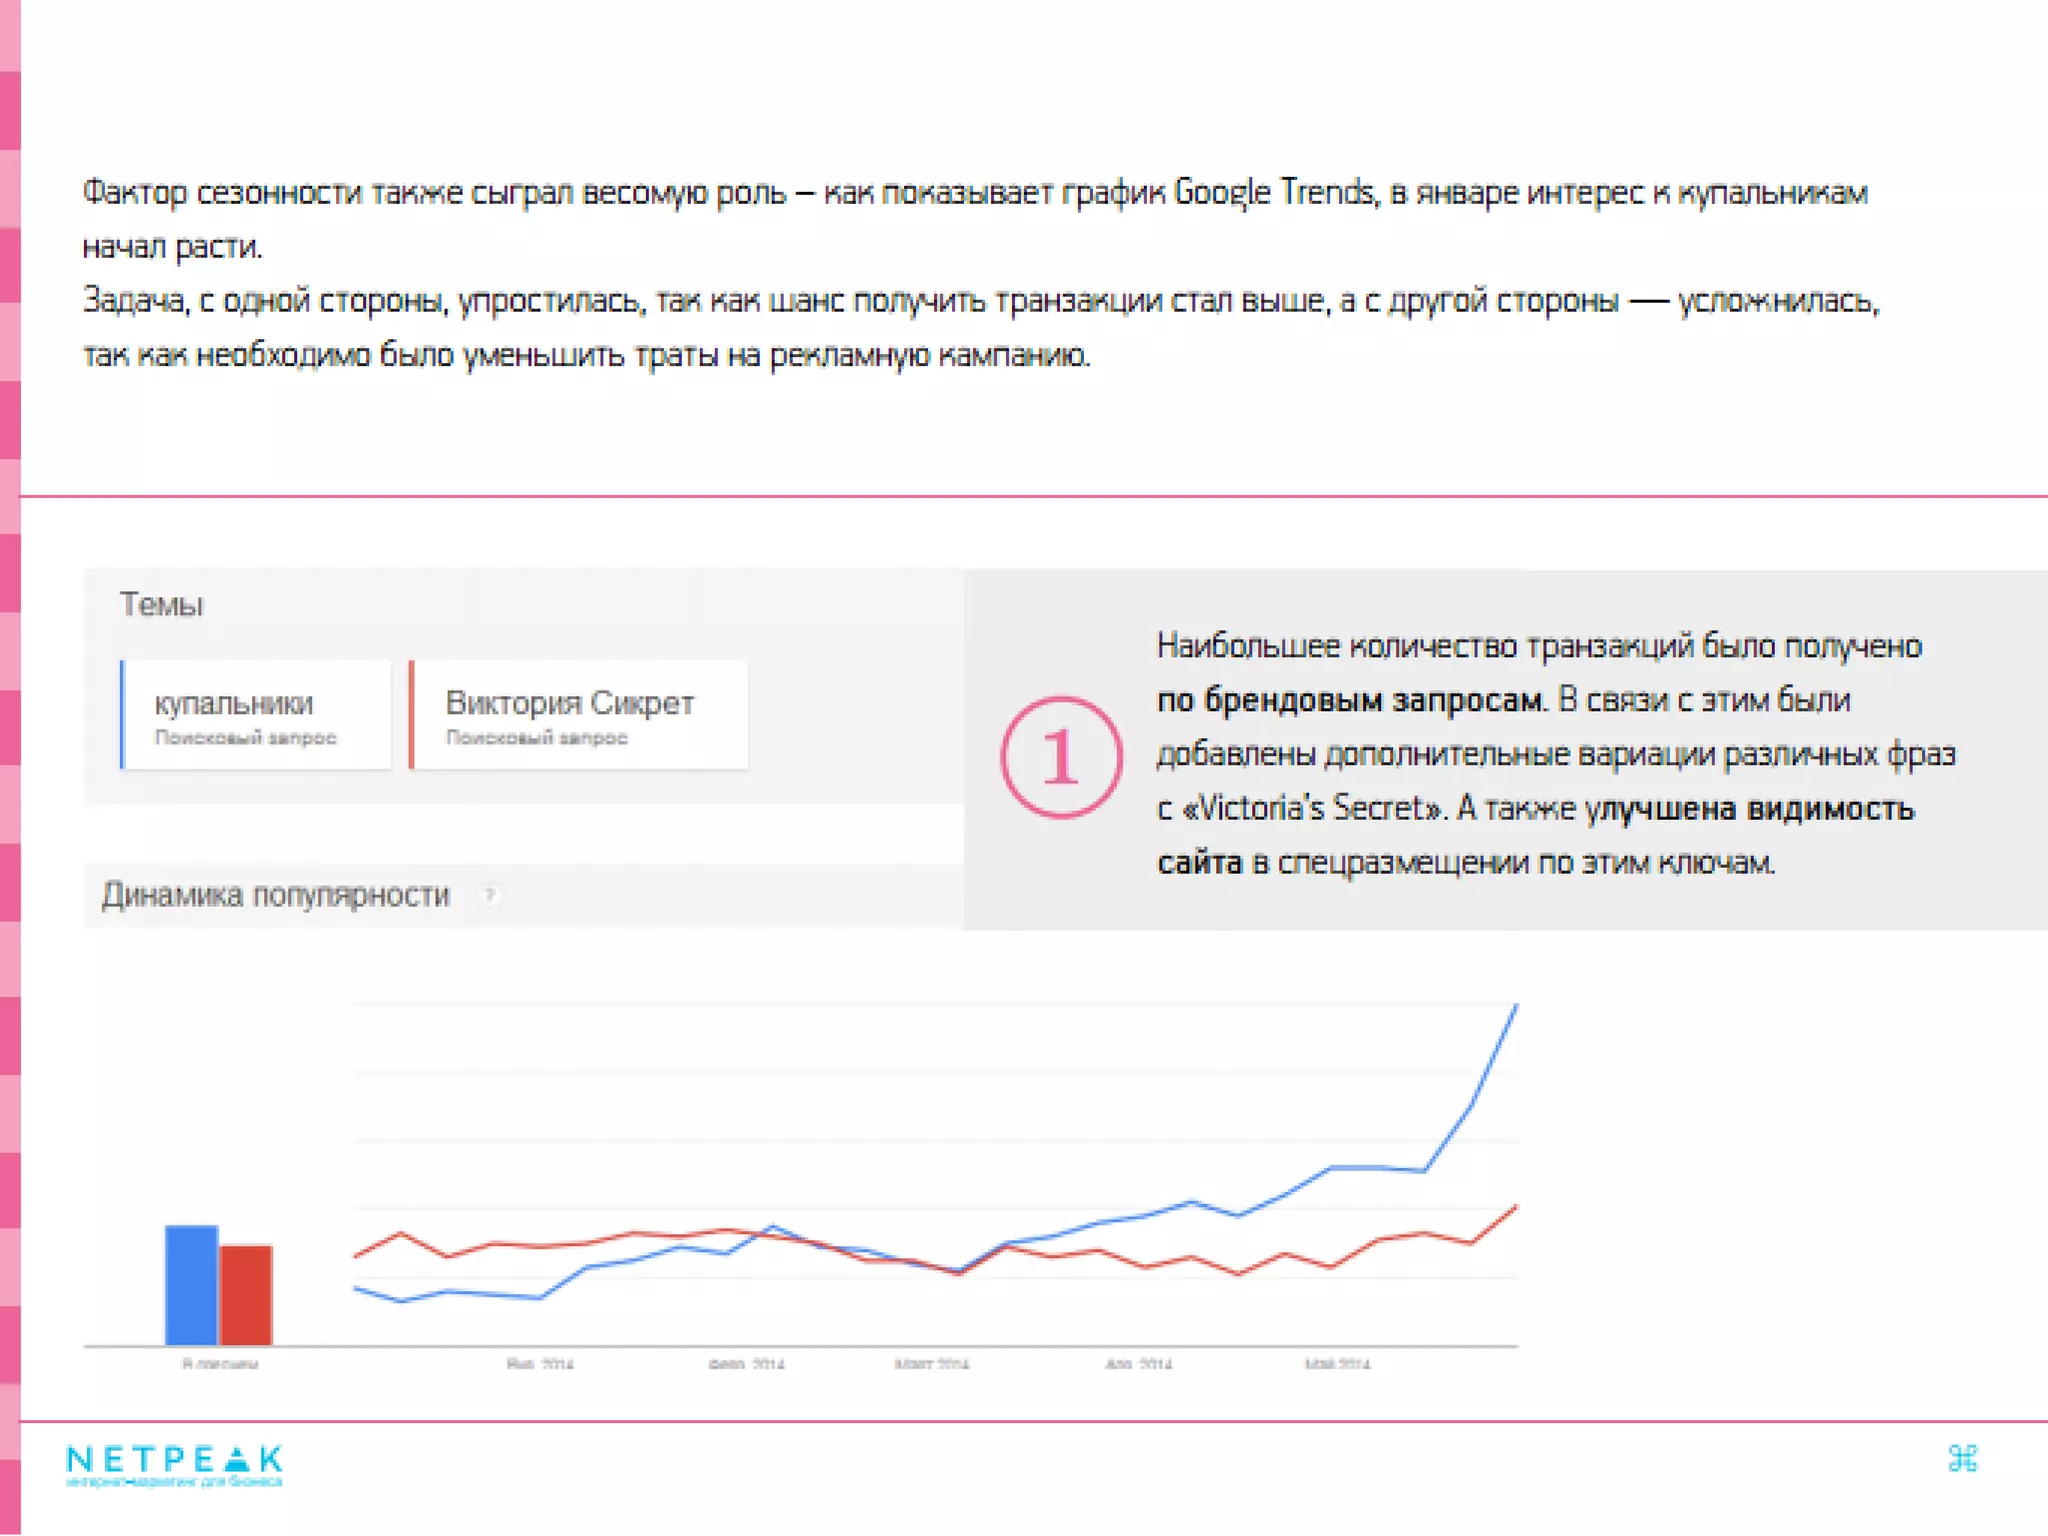Select the купальники search term card
Screen dimensions: 2048x1536
click(x=256, y=715)
